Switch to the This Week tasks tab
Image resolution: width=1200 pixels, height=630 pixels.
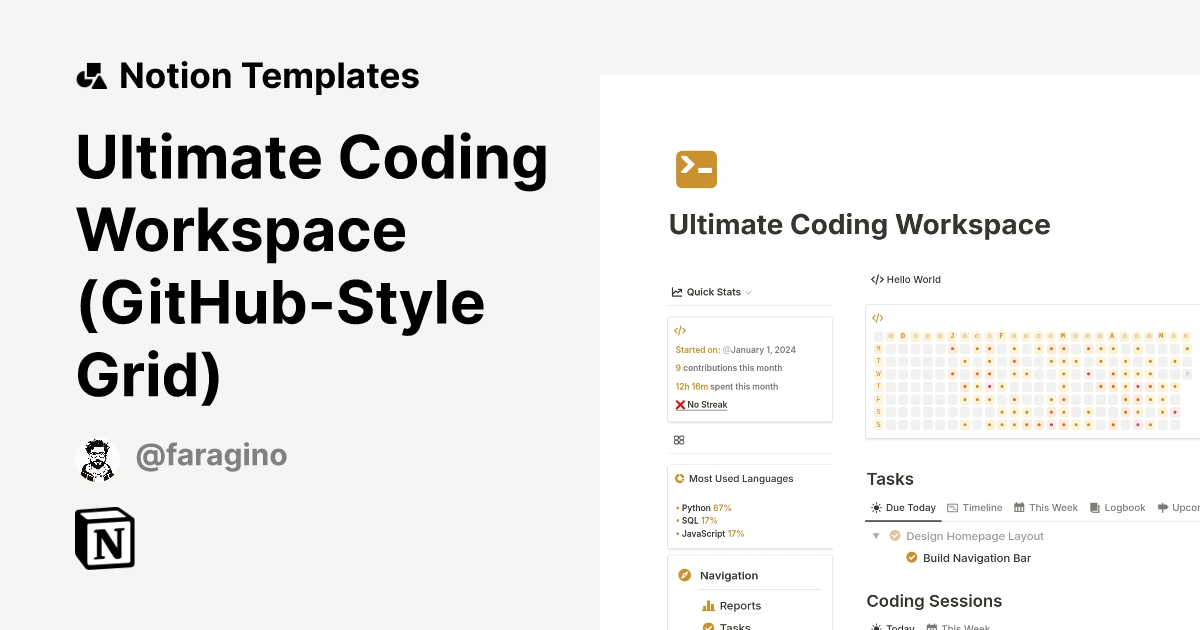[1053, 508]
